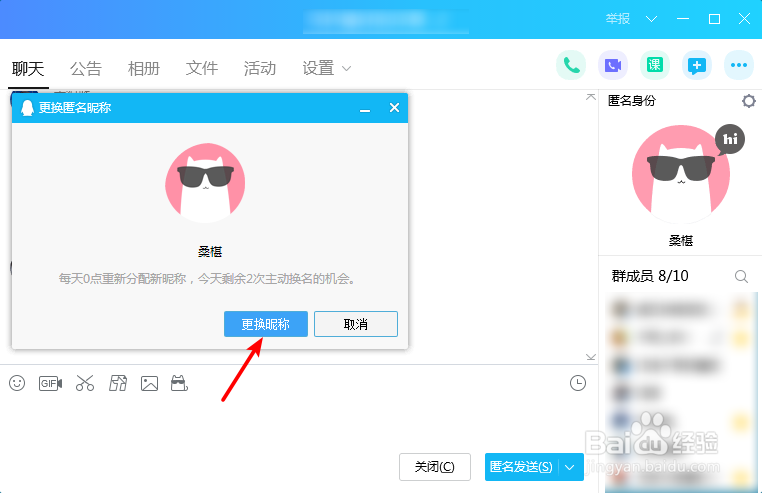Insert a picture with image icon
762x493 pixels.
[149, 384]
